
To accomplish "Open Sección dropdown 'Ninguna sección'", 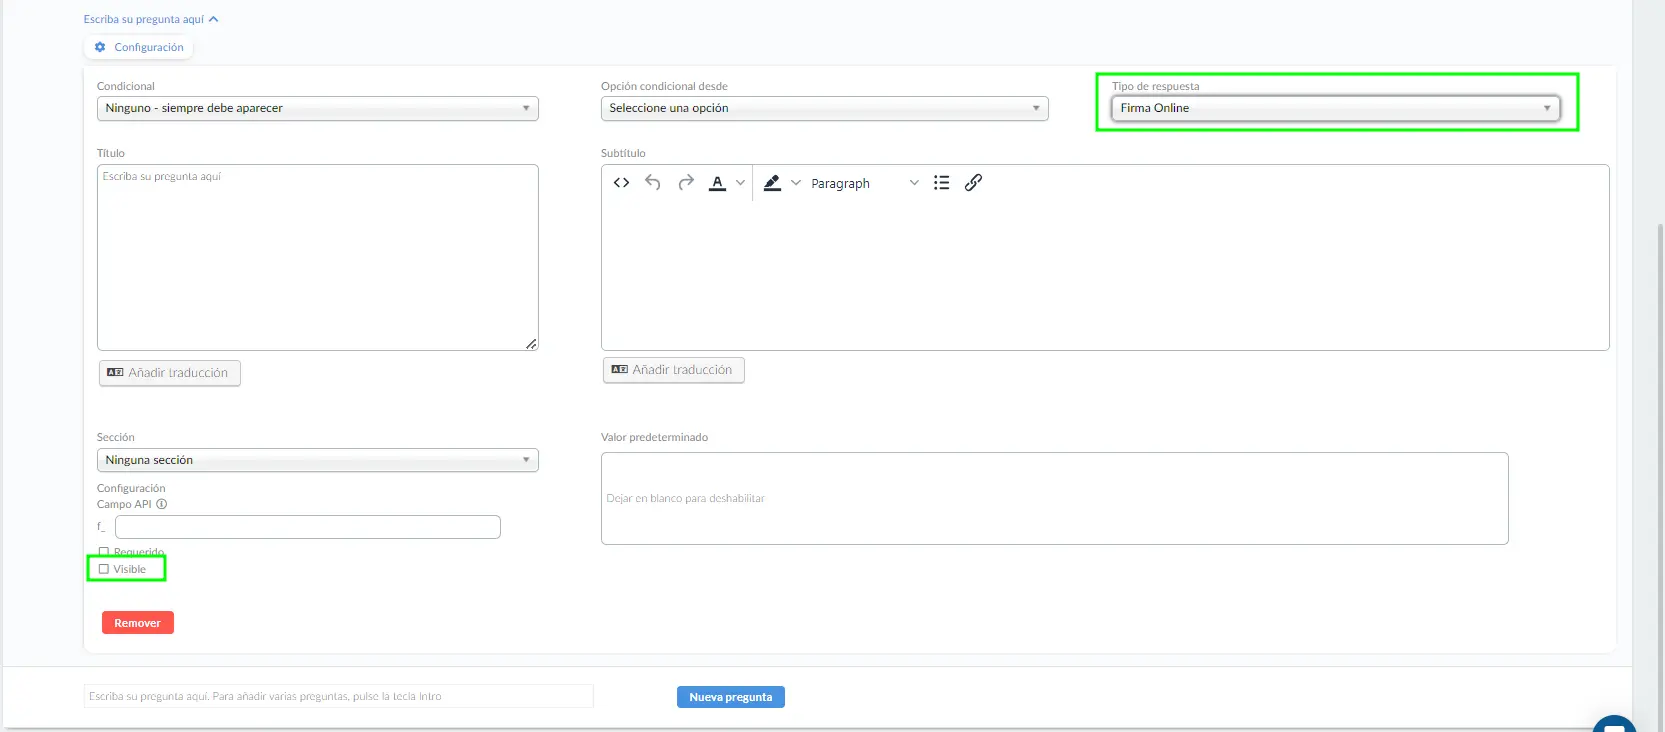I will click(317, 460).
